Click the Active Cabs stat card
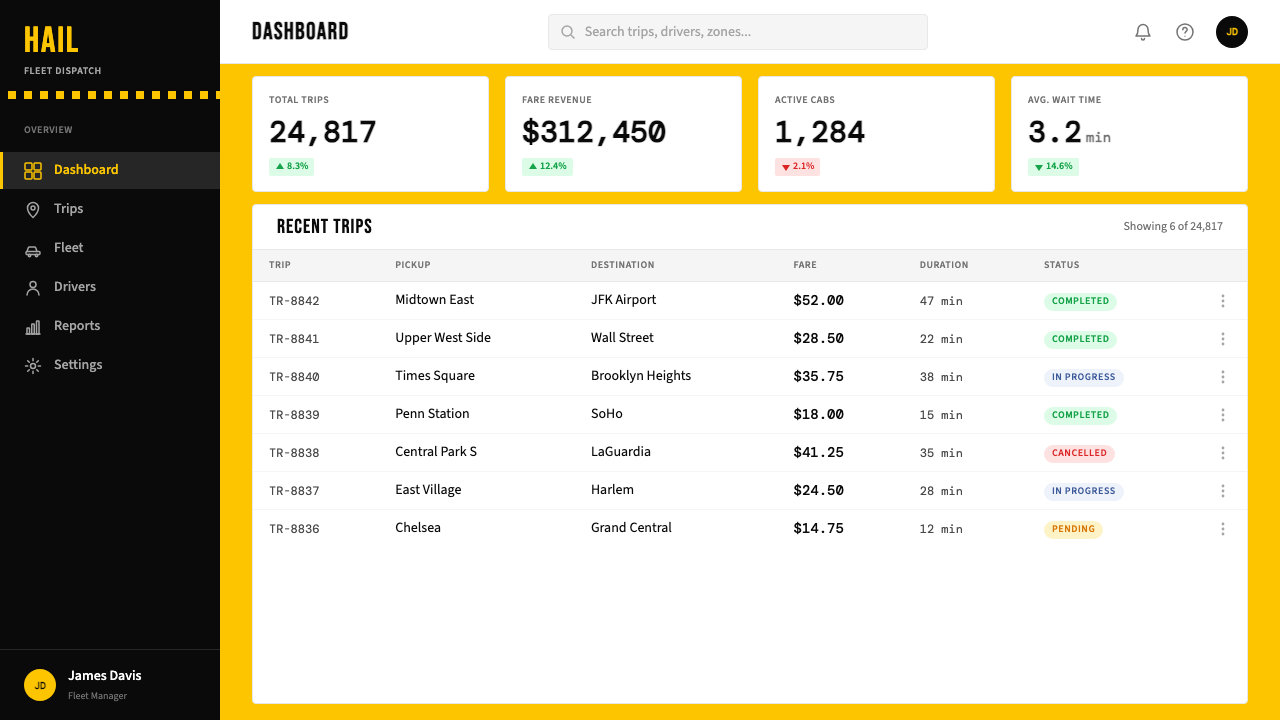 [x=876, y=134]
